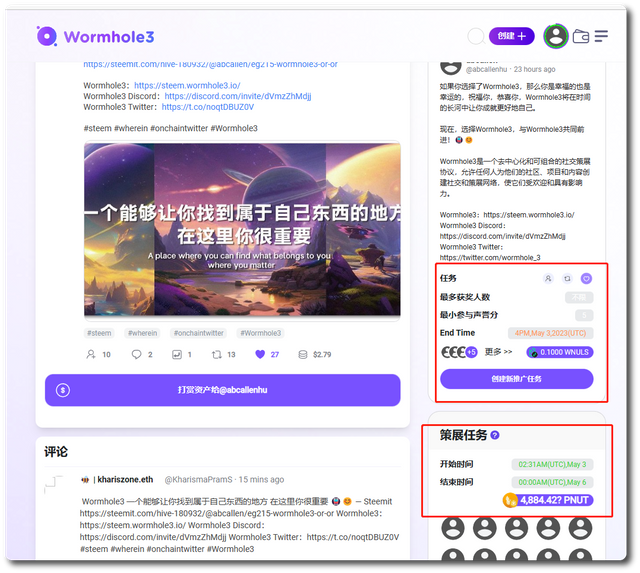Open the khariszone.eth username
The image size is (640, 573).
point(125,480)
